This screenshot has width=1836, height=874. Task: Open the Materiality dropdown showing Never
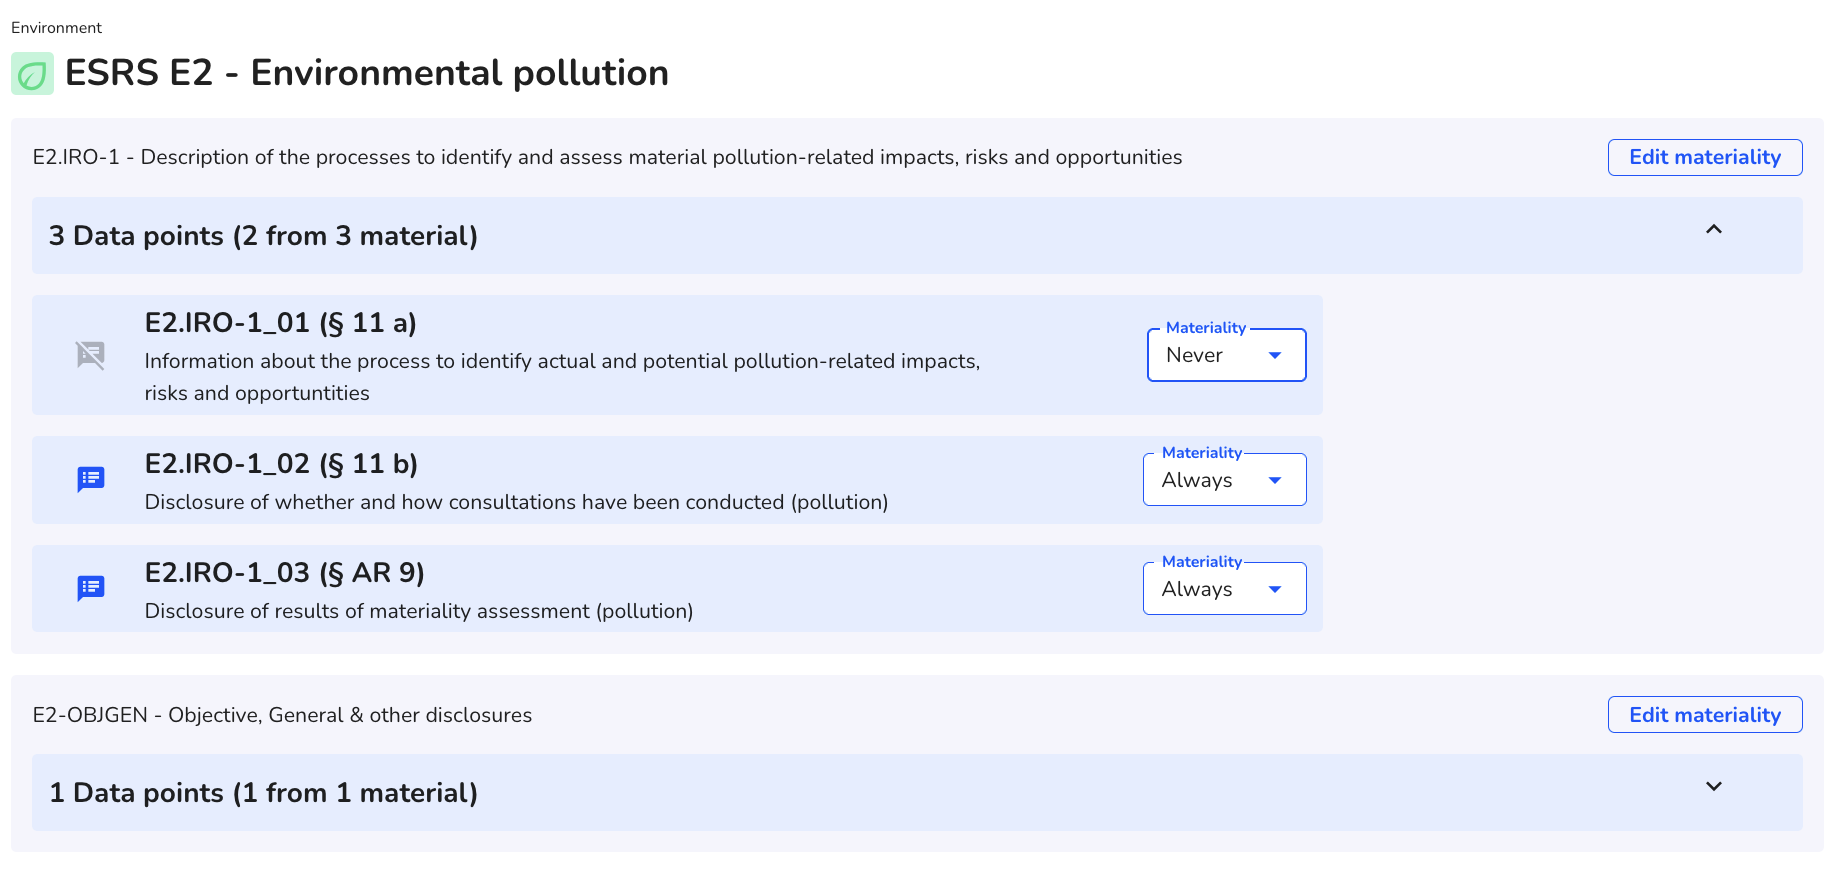(1226, 355)
